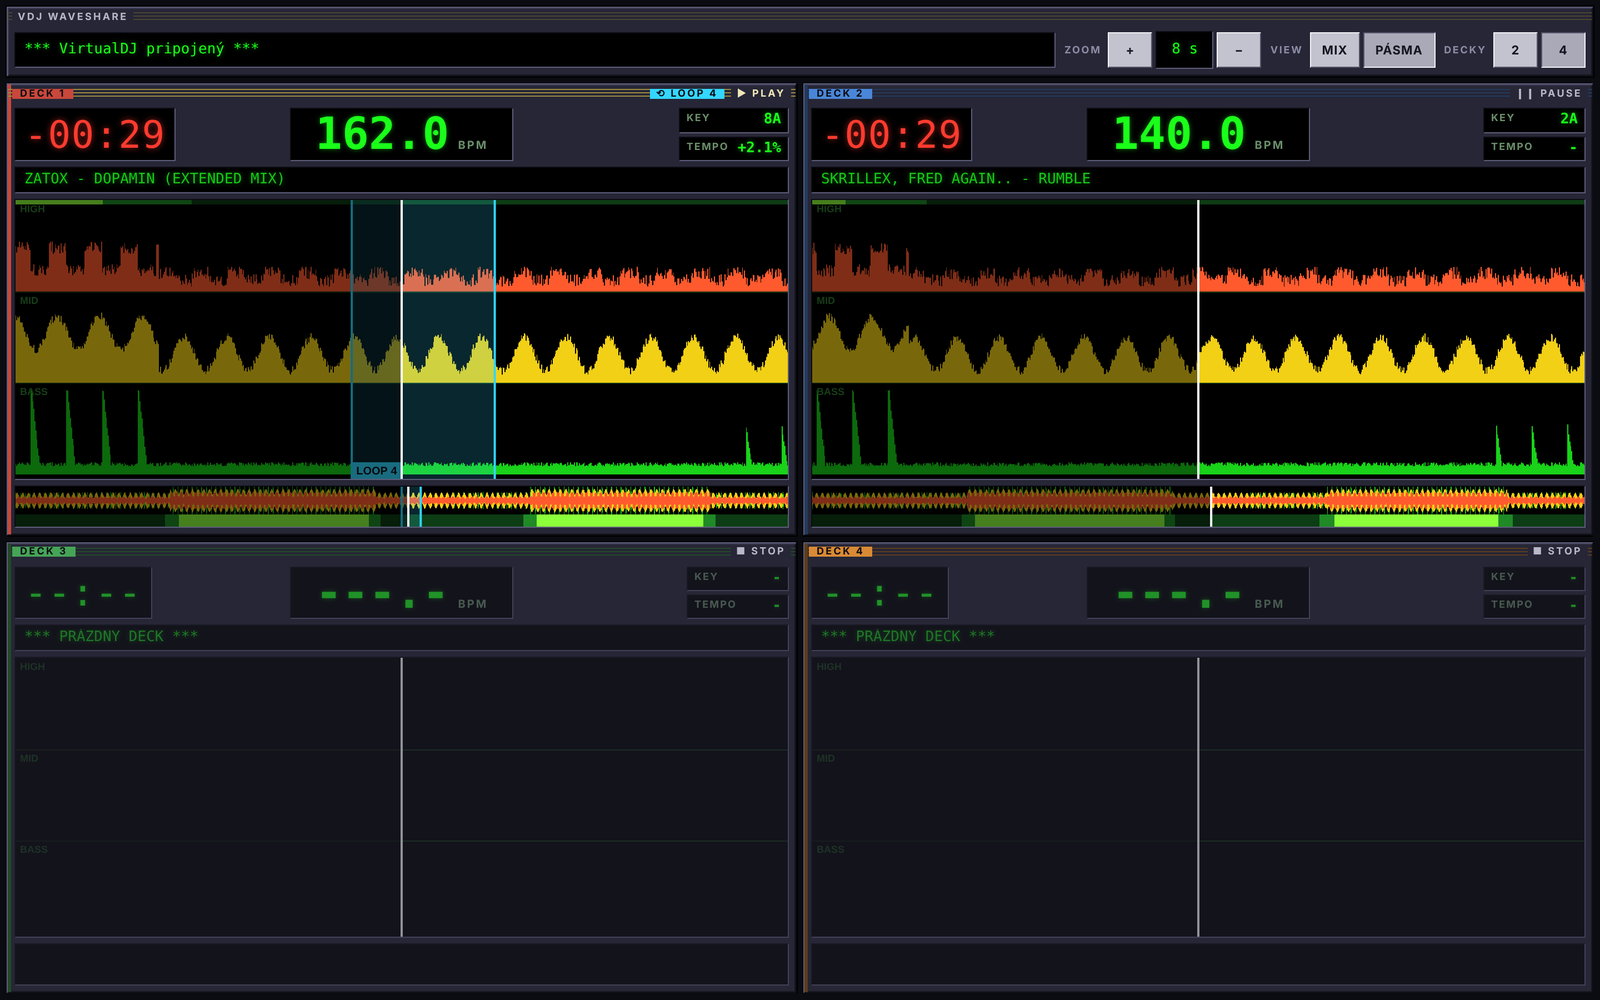Click Deck 1 KEY 8A box
This screenshot has height=1000, width=1600.
(x=733, y=119)
